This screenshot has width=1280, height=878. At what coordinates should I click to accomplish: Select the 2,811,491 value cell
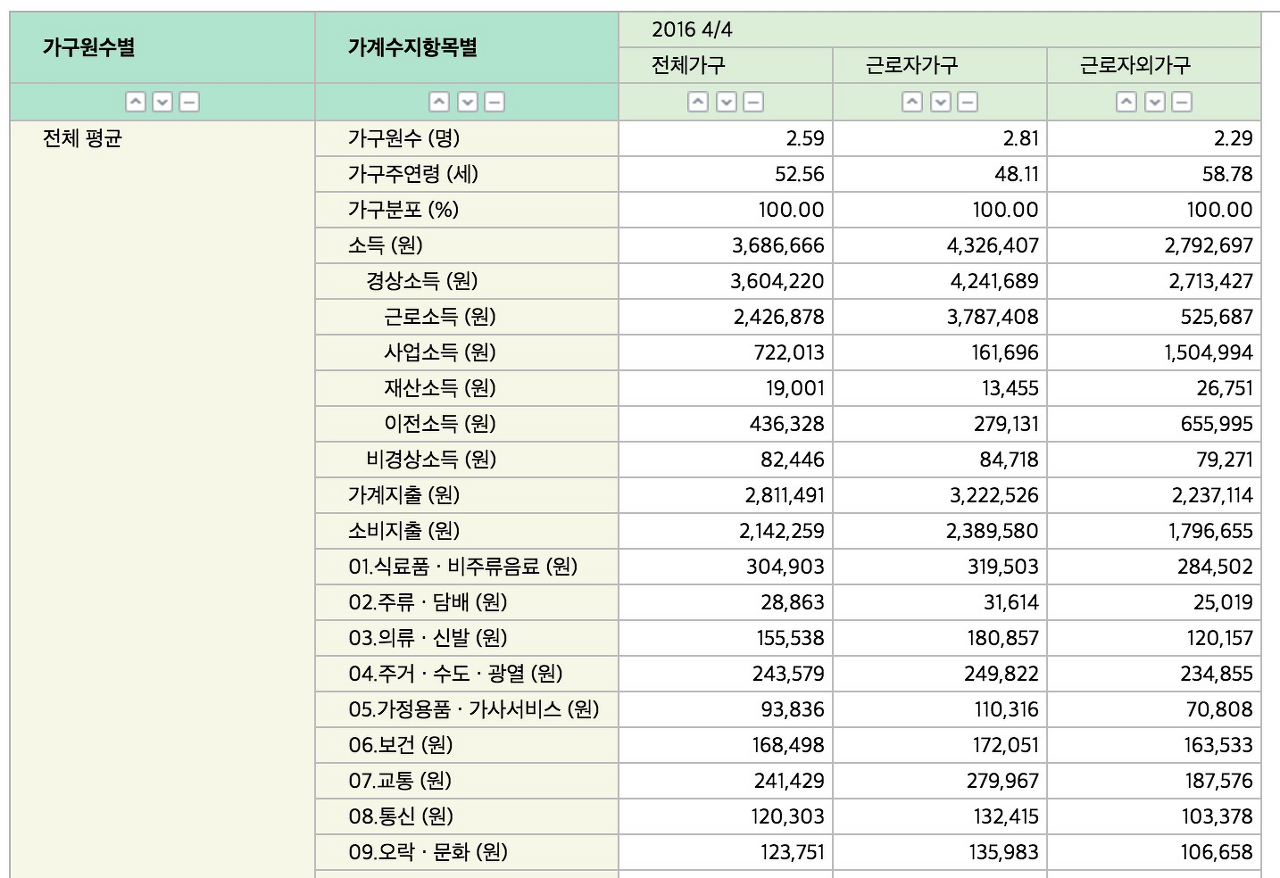tap(726, 495)
